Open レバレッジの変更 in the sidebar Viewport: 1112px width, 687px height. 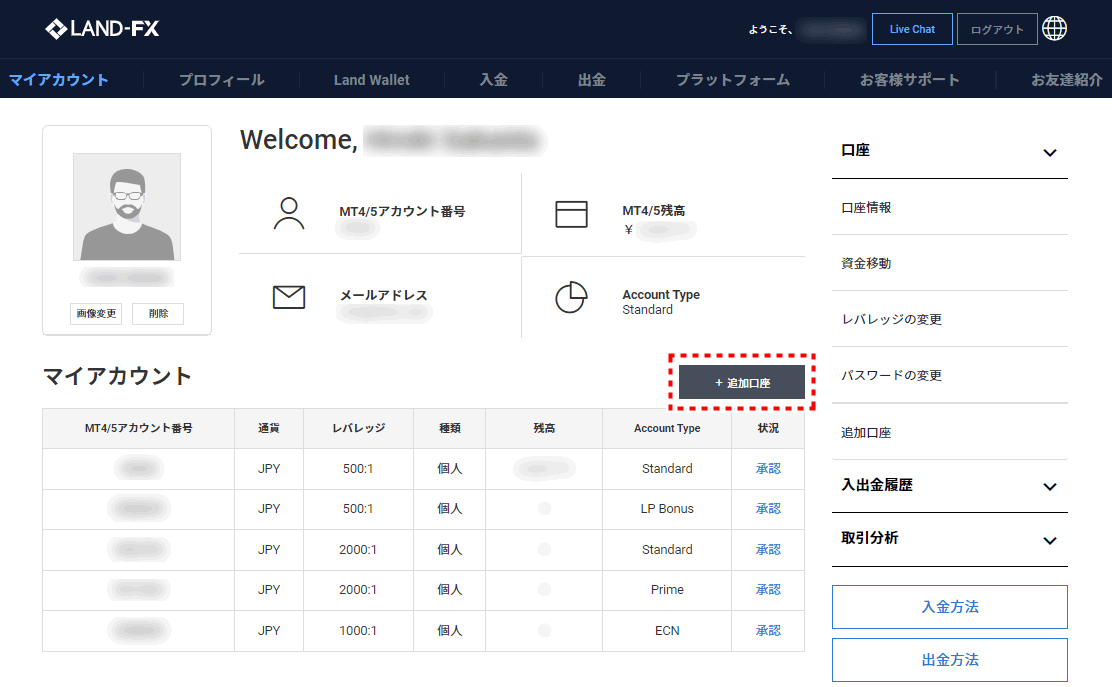tap(891, 319)
